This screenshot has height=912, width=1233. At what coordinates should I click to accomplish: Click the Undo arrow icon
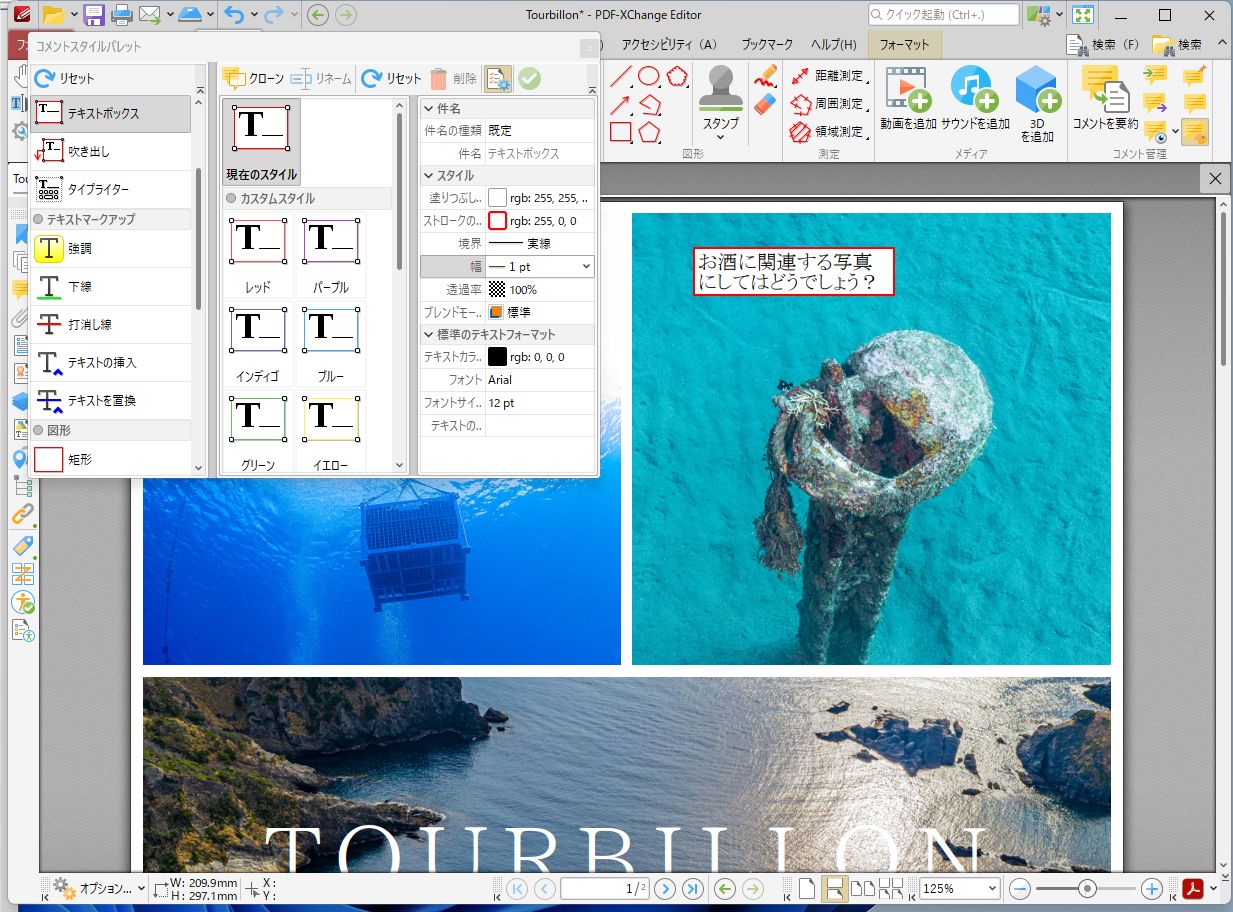click(234, 15)
